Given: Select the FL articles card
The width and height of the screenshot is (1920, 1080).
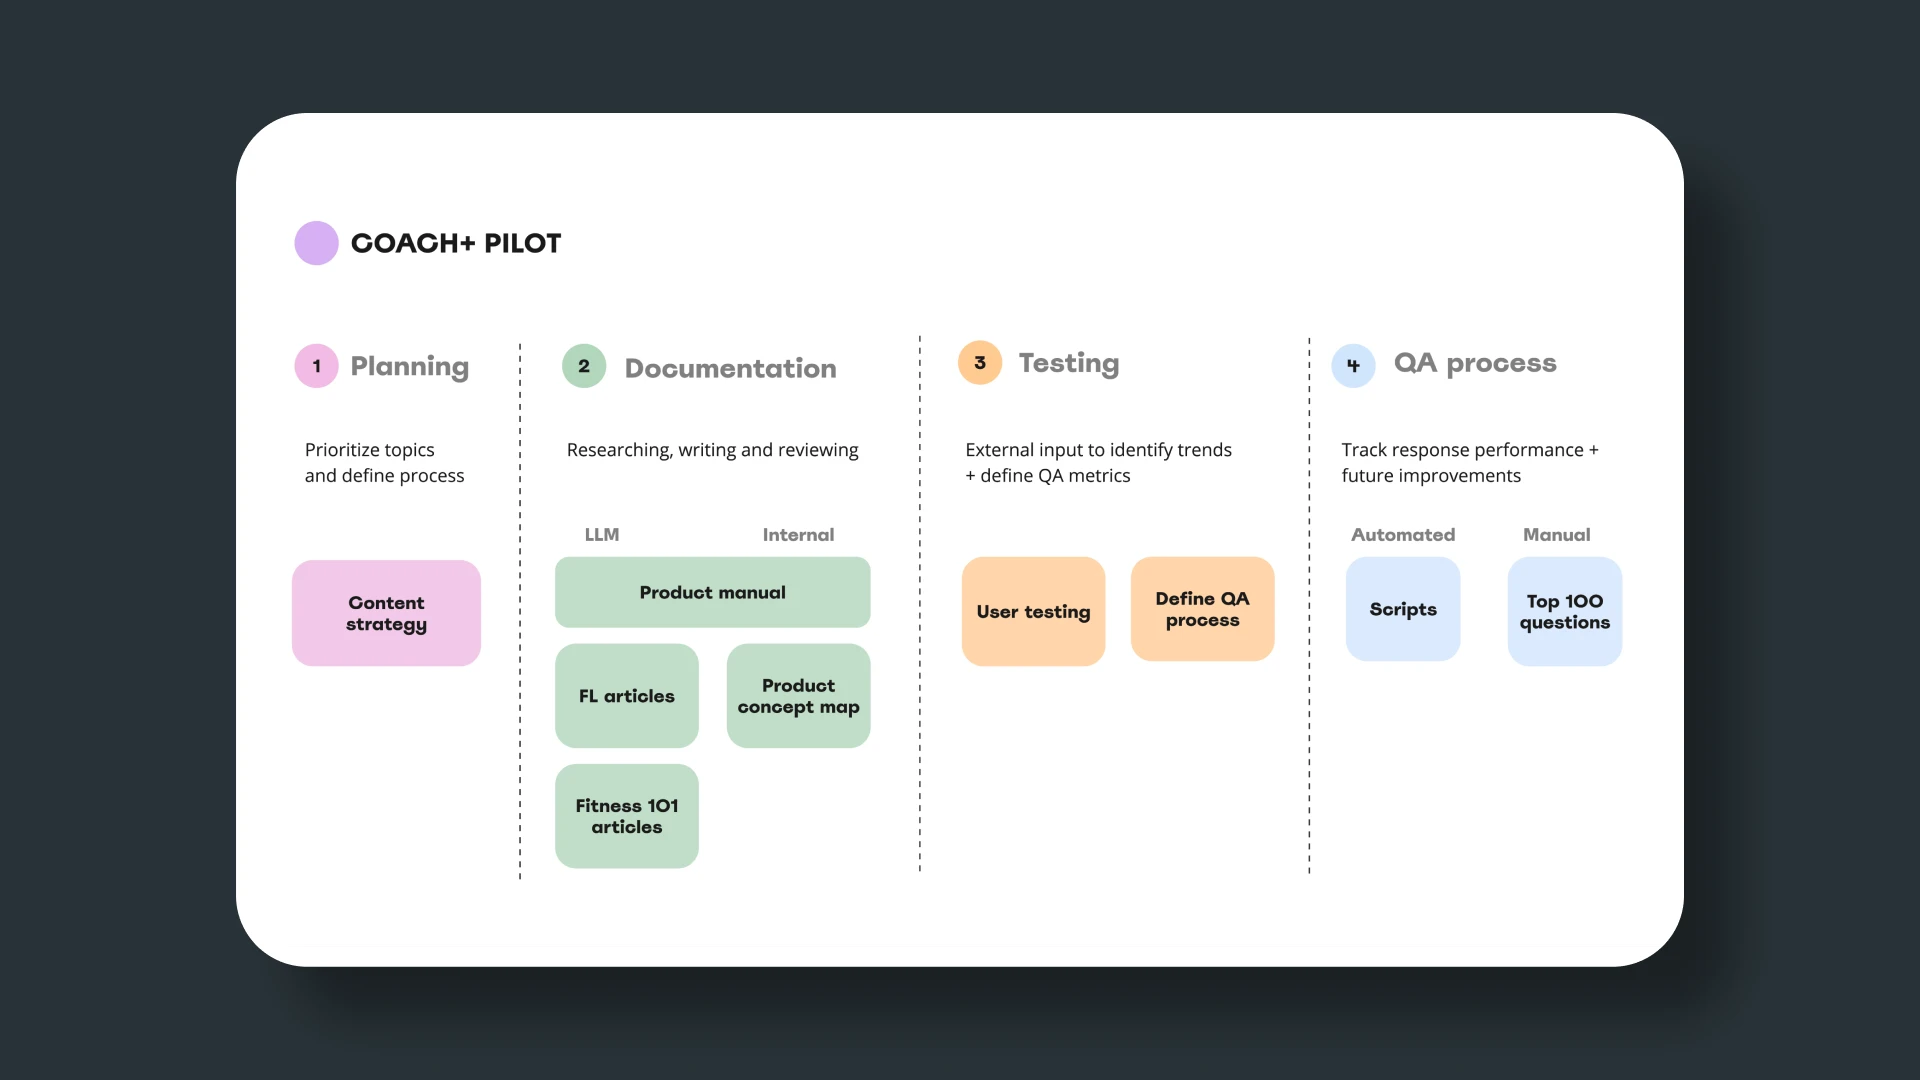Looking at the screenshot, I should (x=627, y=696).
